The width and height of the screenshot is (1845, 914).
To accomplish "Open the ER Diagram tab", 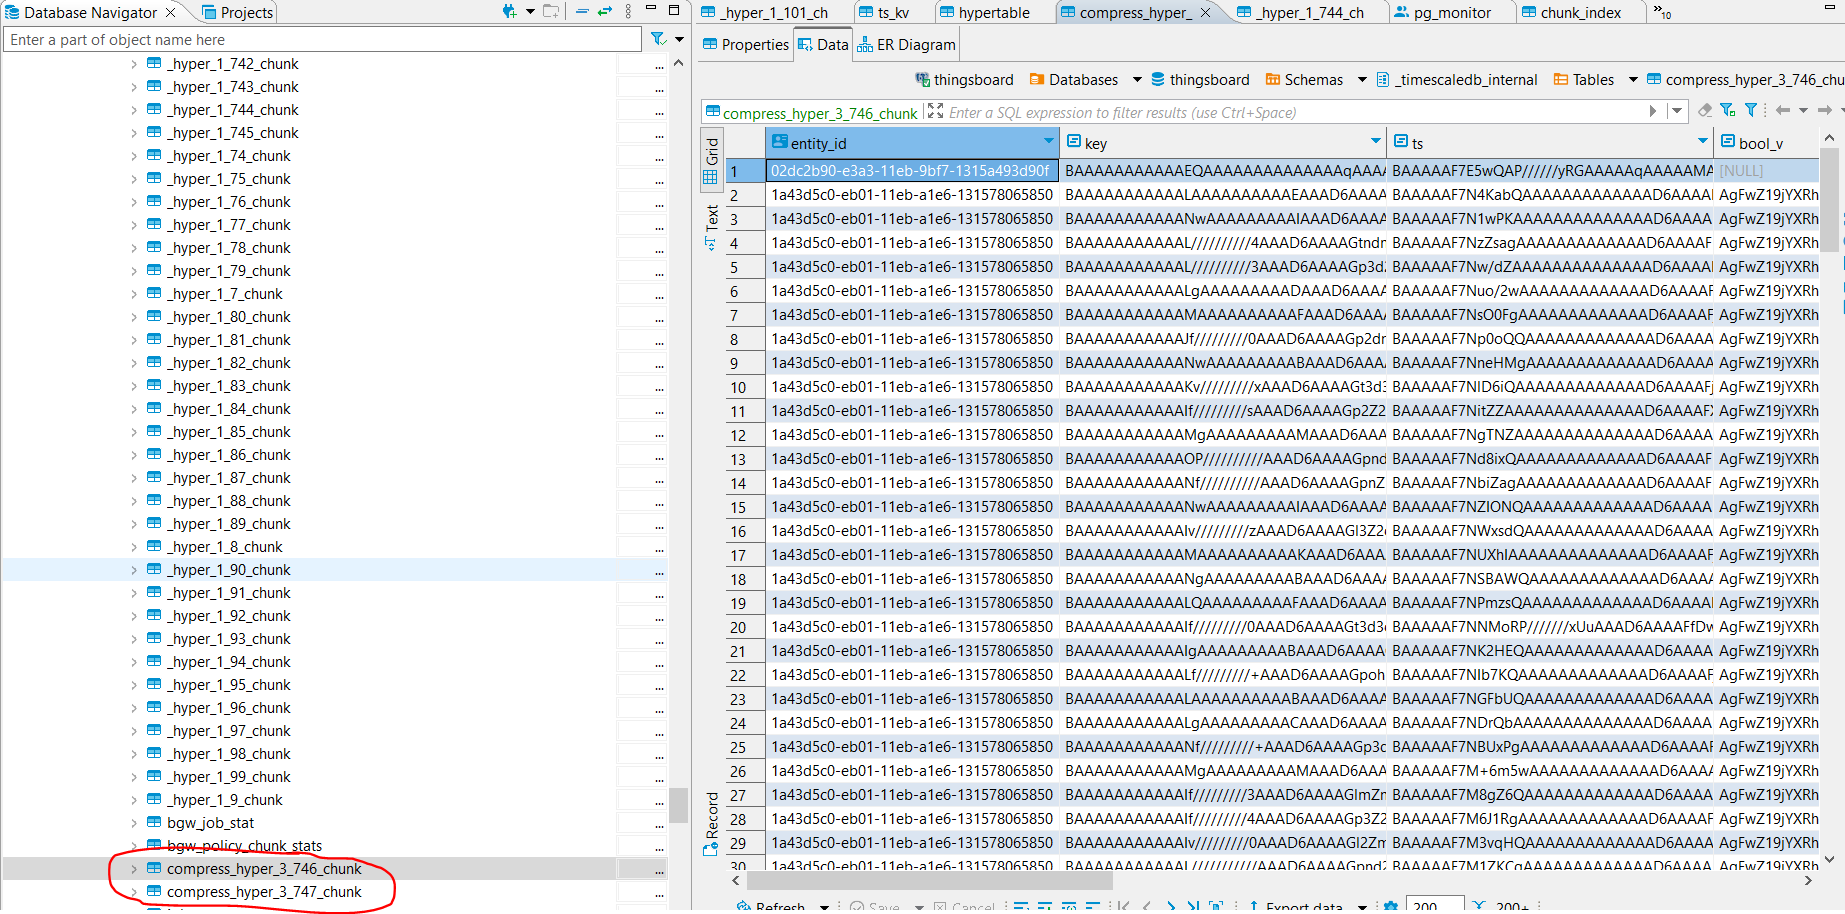I will click(906, 45).
